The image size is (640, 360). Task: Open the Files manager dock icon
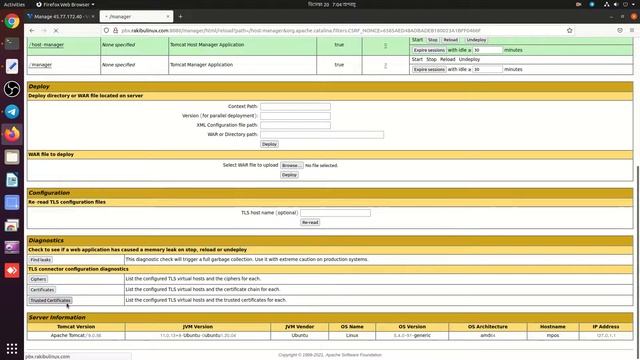pyautogui.click(x=12, y=157)
